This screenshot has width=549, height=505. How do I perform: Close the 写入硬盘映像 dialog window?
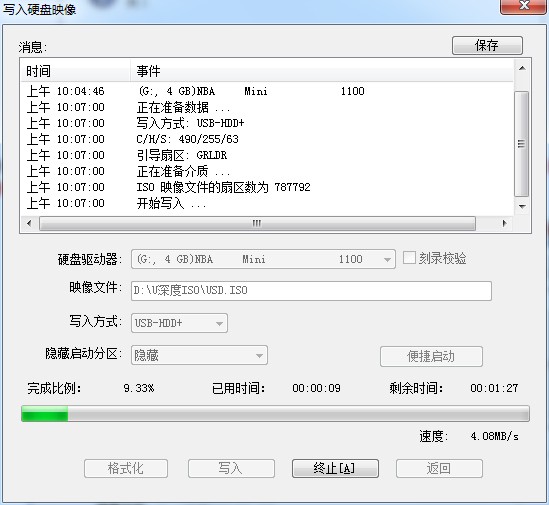(524, 6)
